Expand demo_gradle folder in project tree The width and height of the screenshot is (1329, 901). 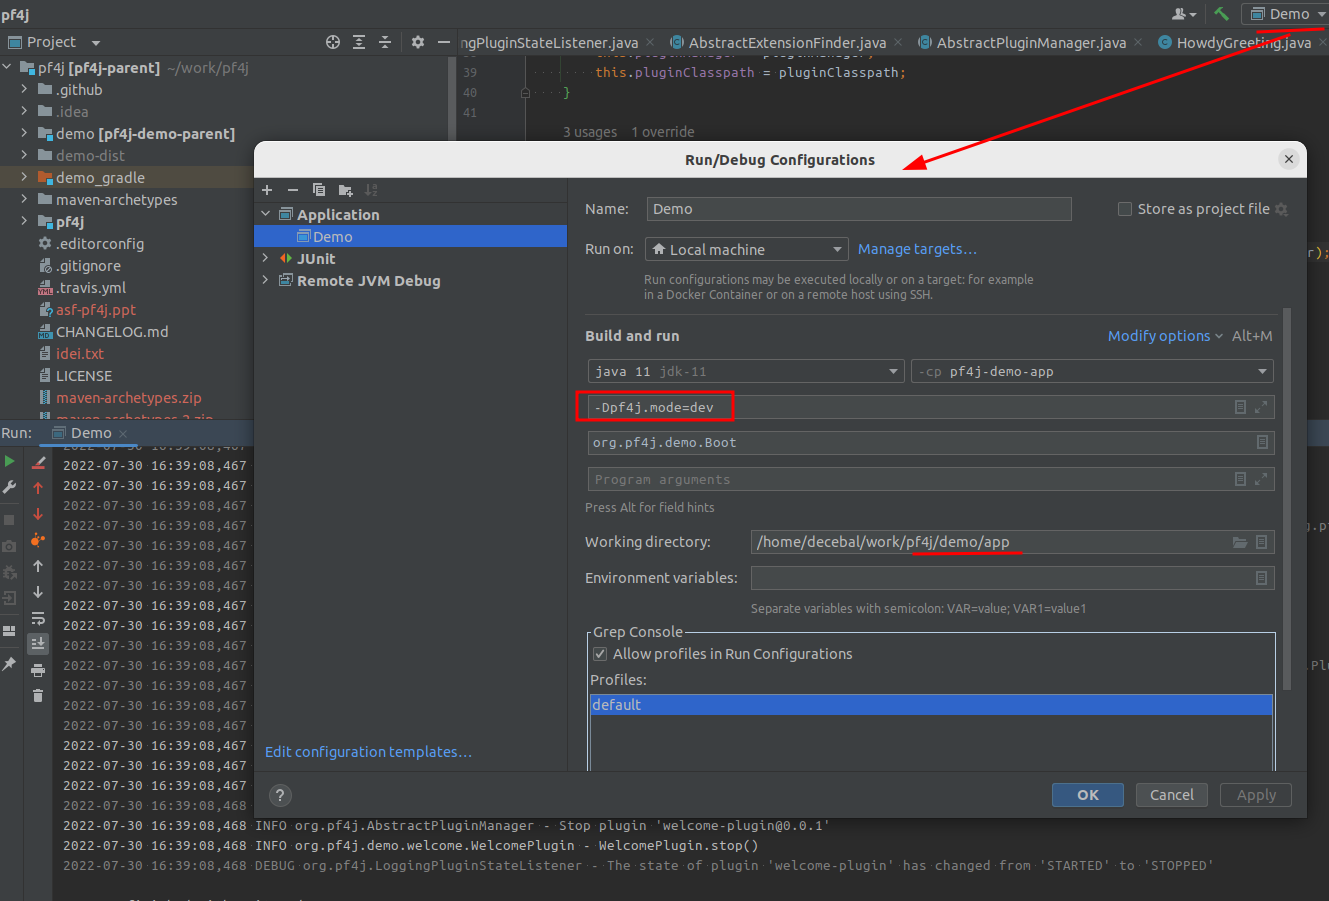tap(24, 178)
